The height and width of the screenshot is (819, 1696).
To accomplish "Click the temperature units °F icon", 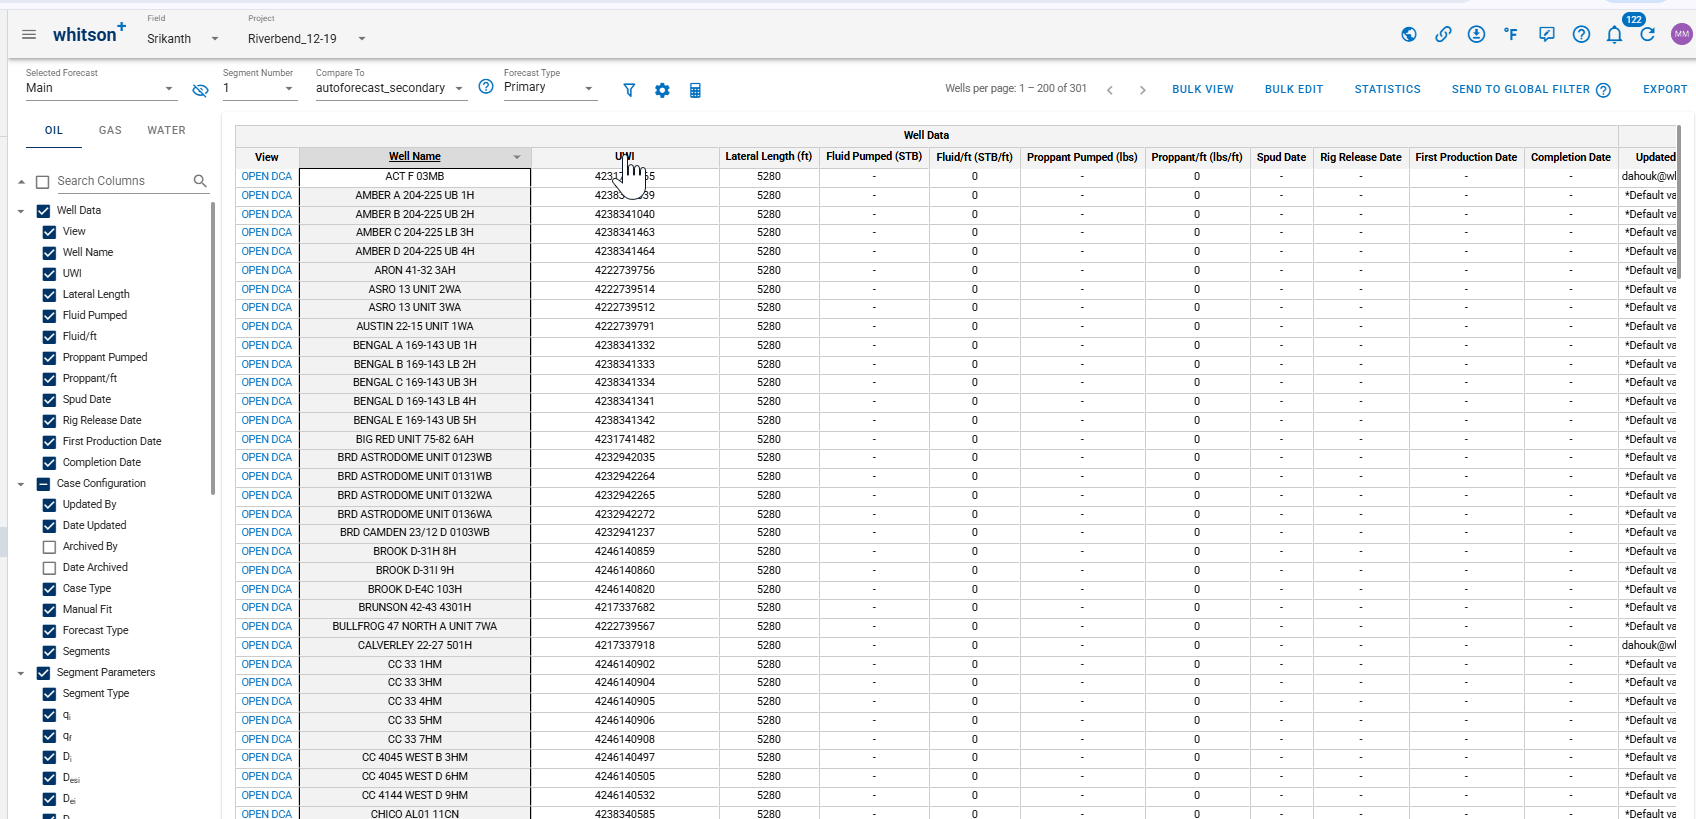I will [x=1510, y=35].
